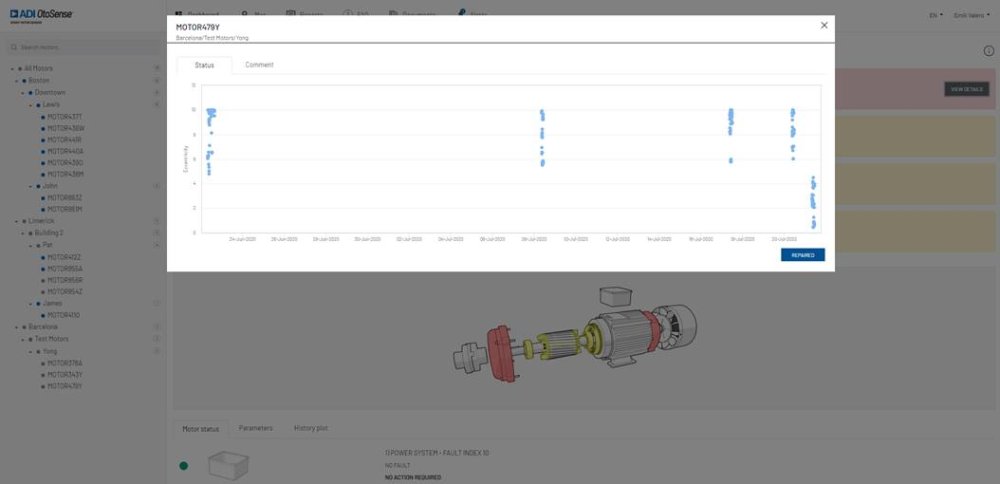Select MOTOR881M in the tree

point(64,209)
